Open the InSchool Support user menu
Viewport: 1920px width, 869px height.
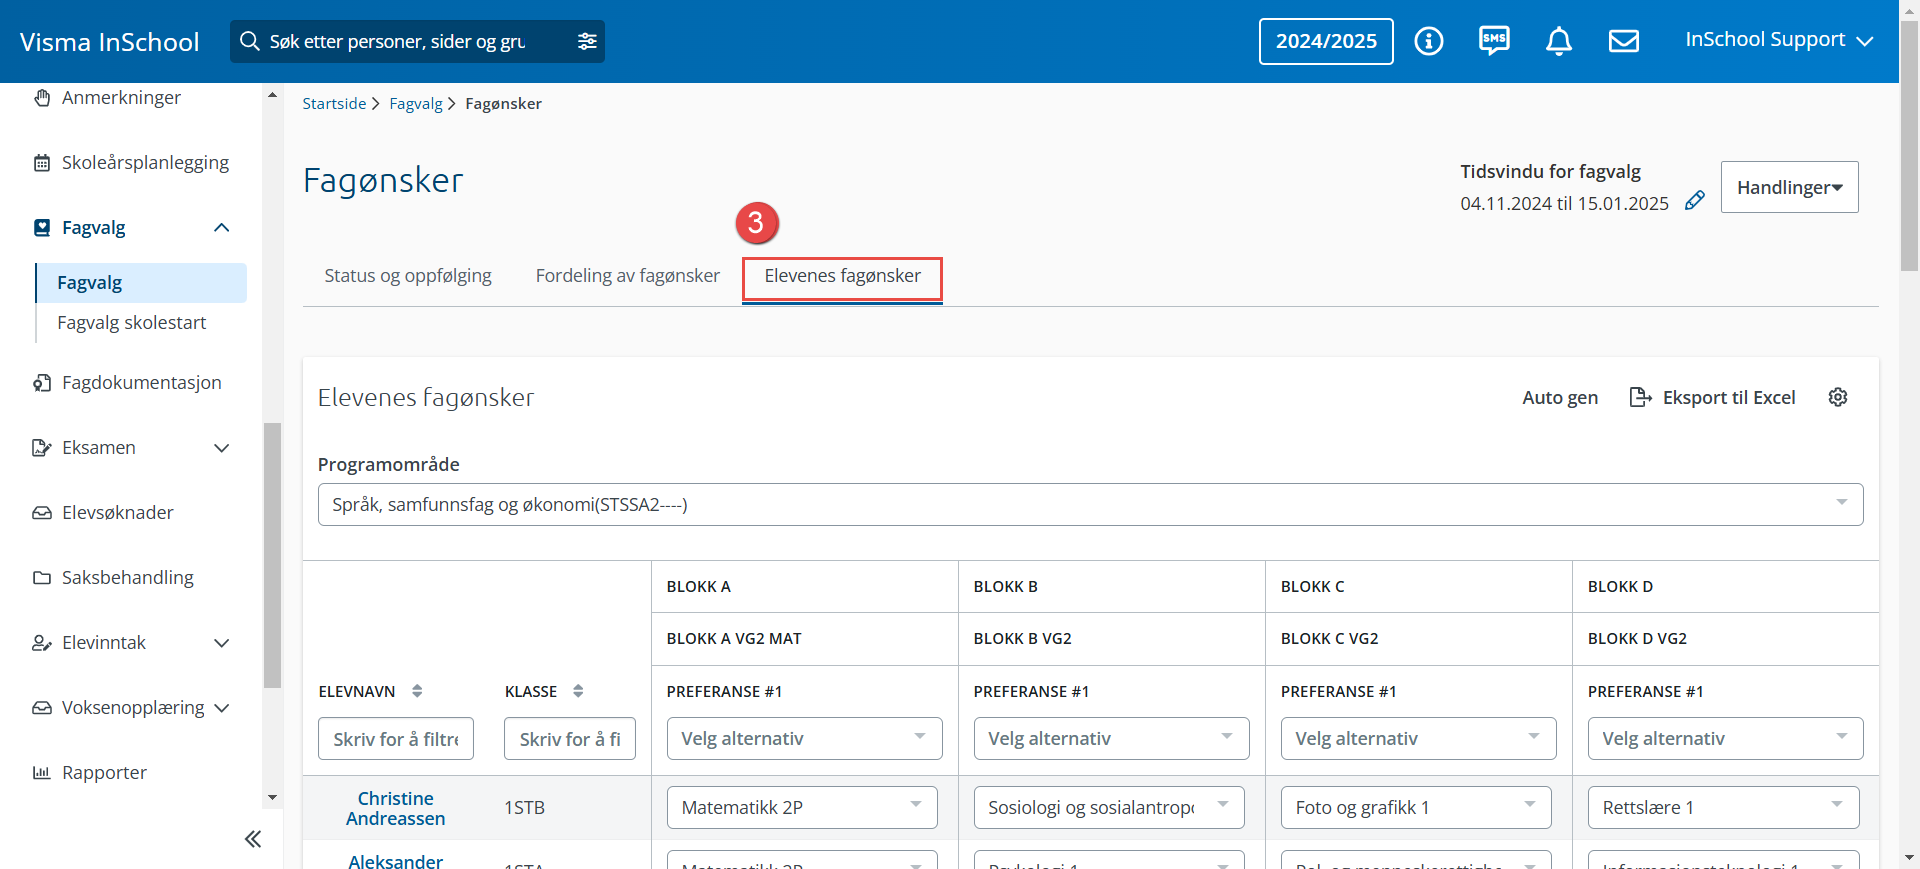[1778, 40]
